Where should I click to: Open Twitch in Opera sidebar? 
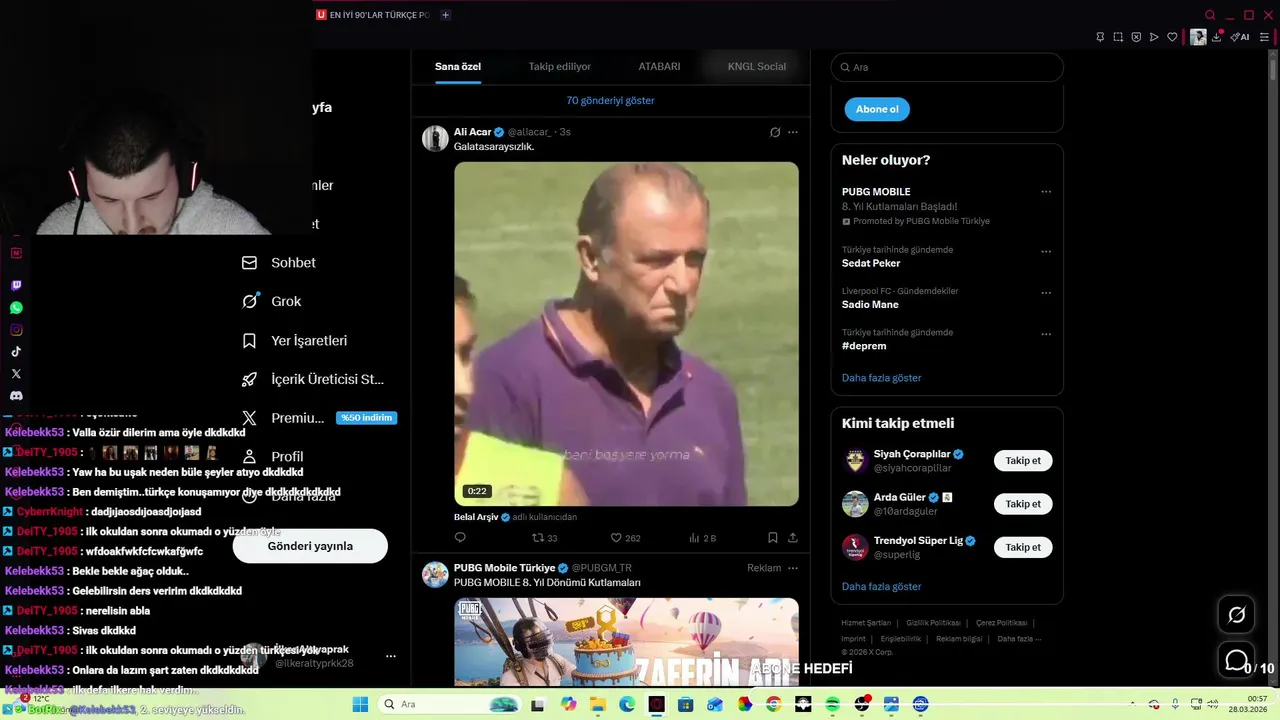[x=16, y=286]
